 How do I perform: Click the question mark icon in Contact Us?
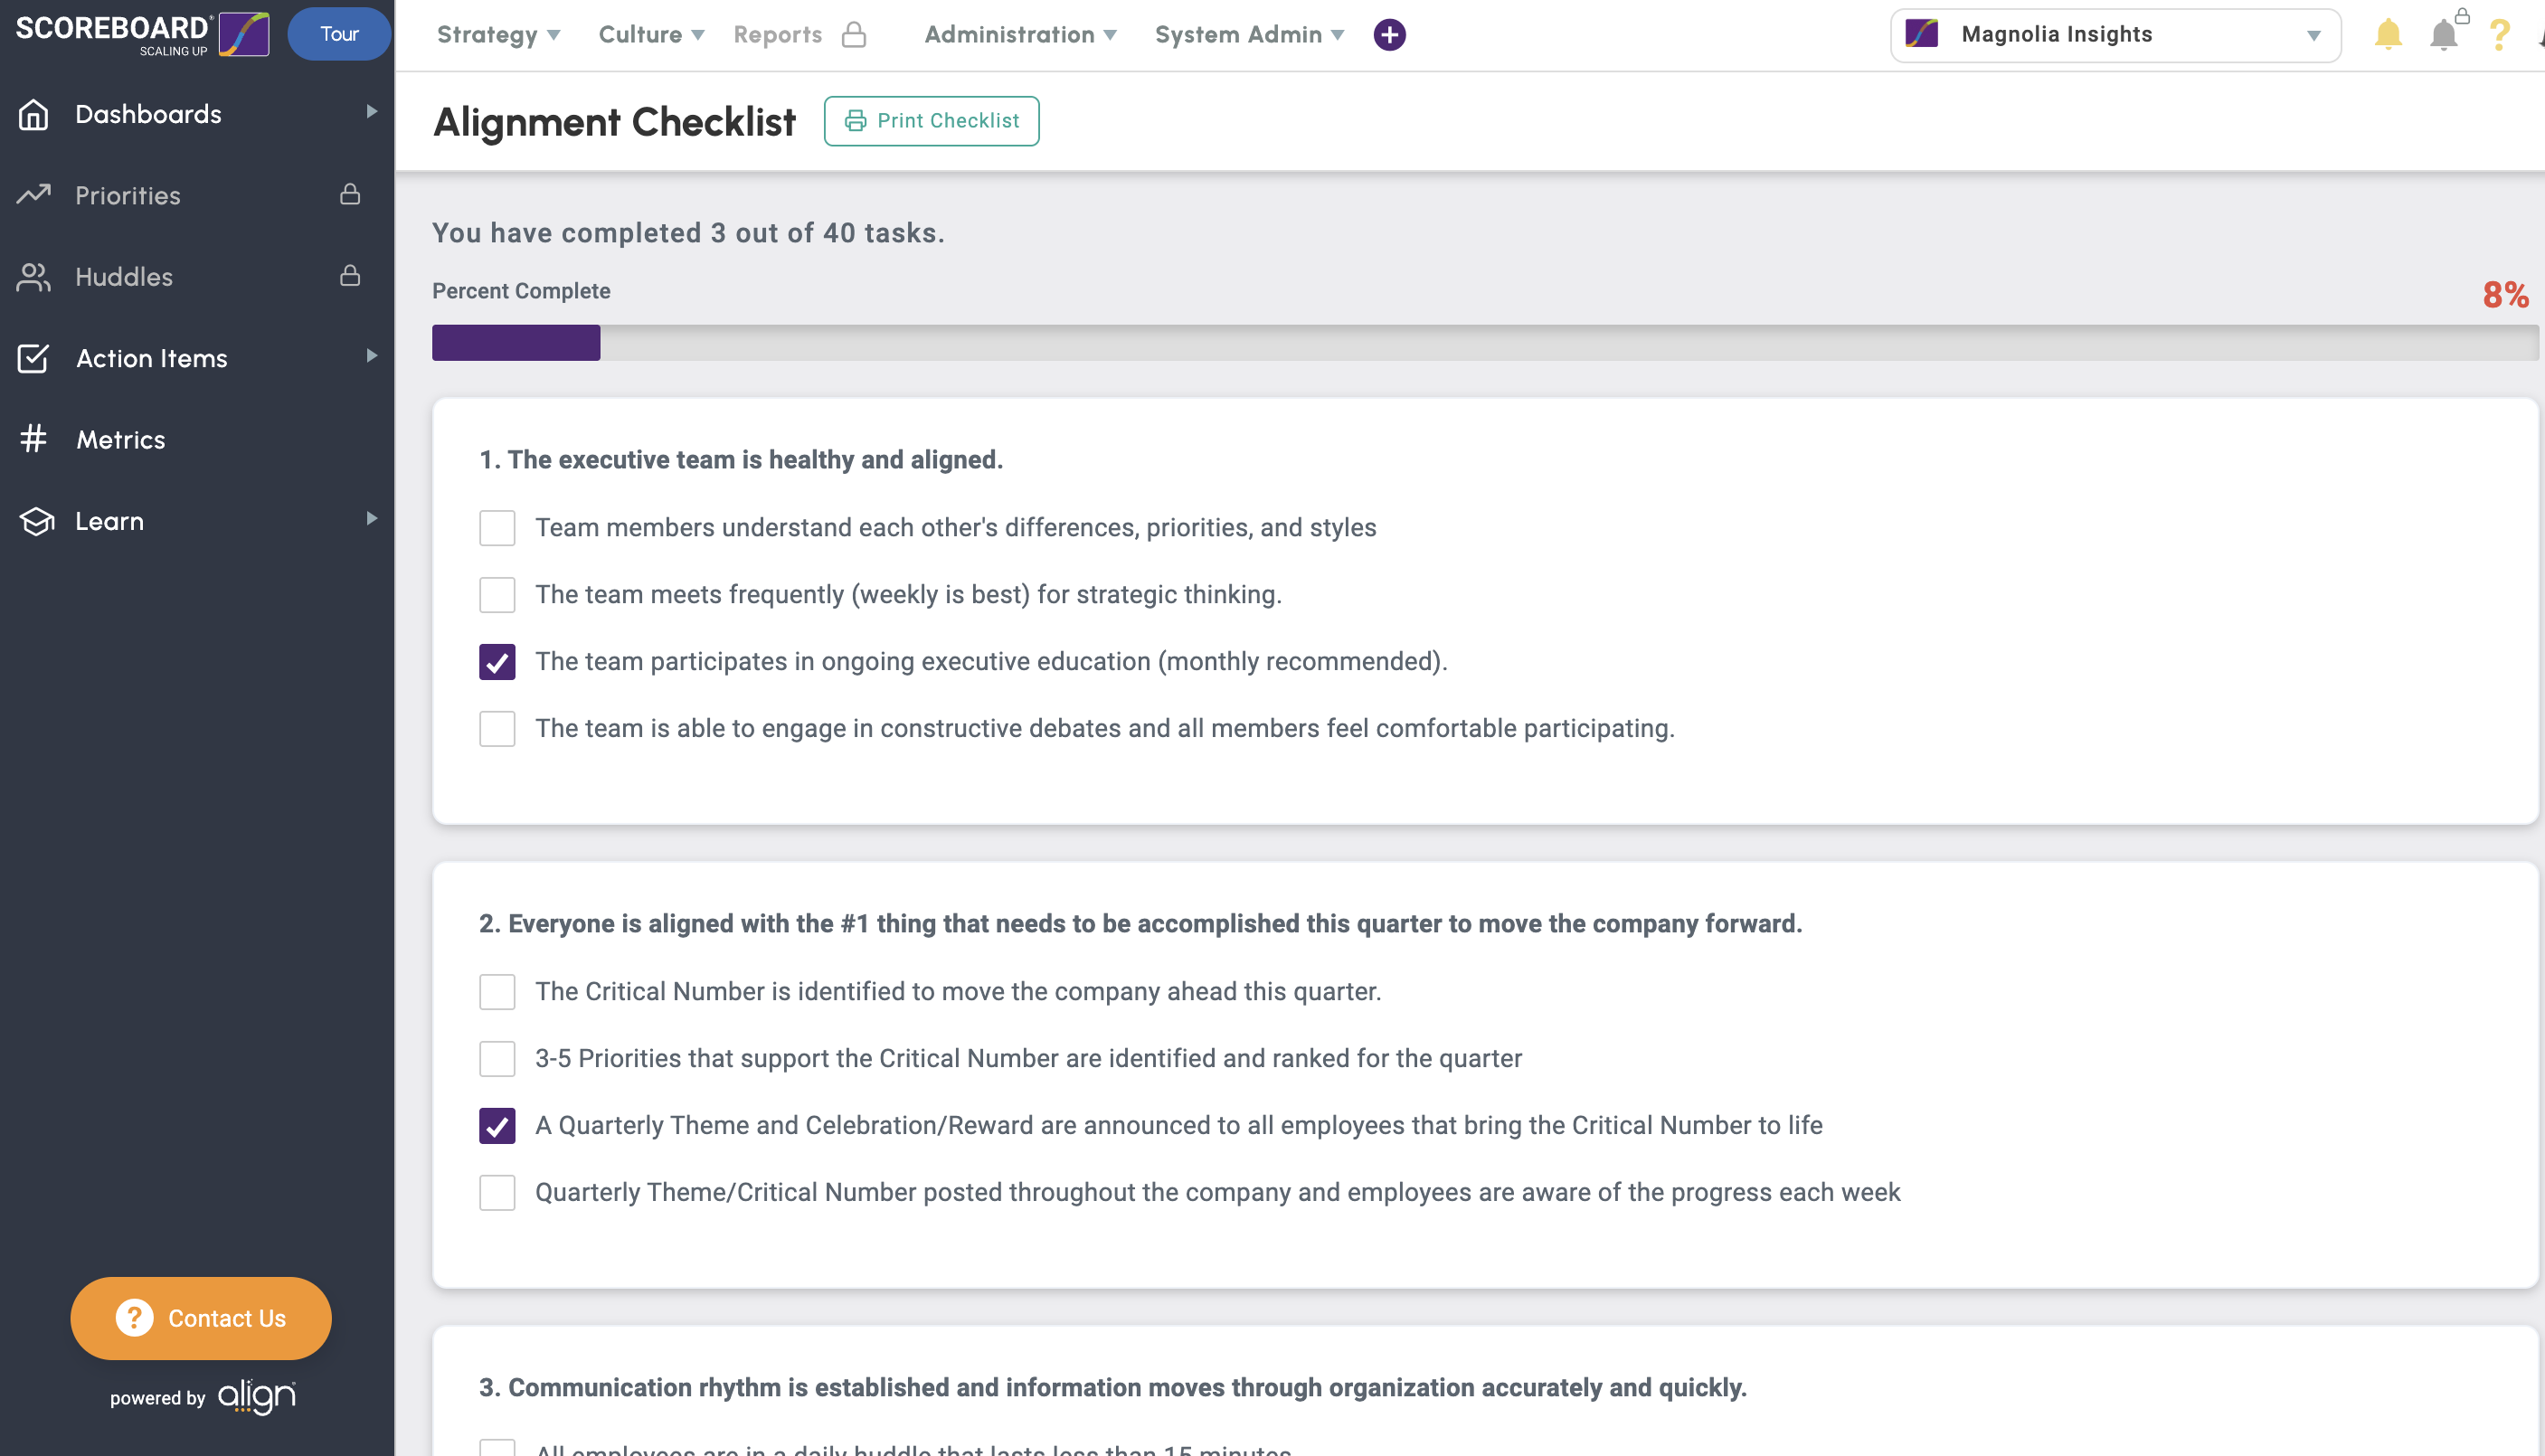(x=135, y=1318)
